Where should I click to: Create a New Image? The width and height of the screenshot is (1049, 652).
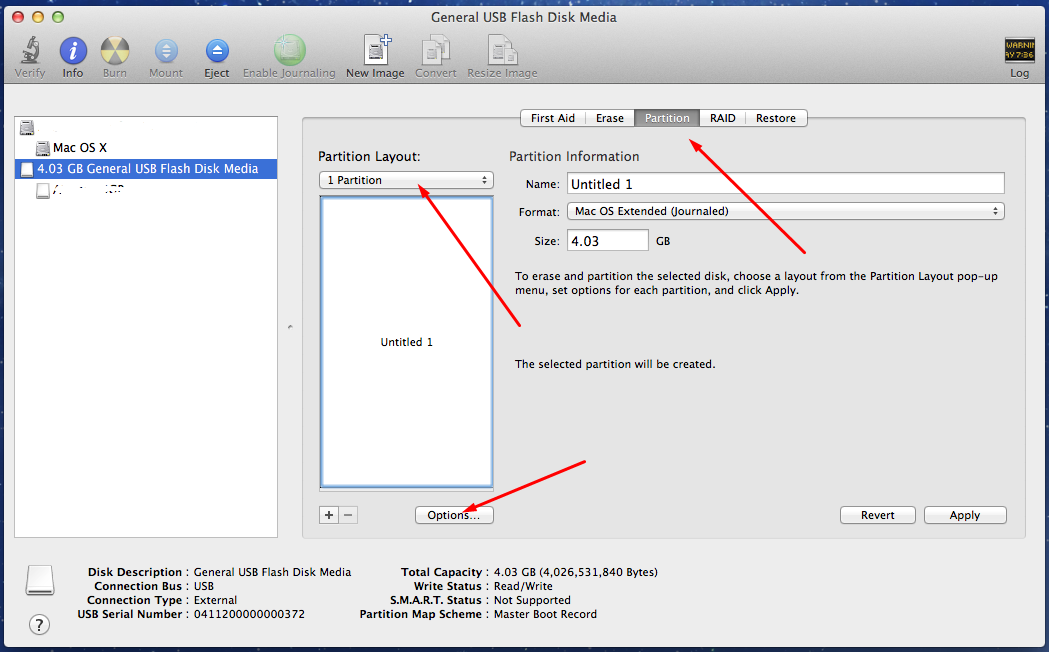[x=376, y=50]
